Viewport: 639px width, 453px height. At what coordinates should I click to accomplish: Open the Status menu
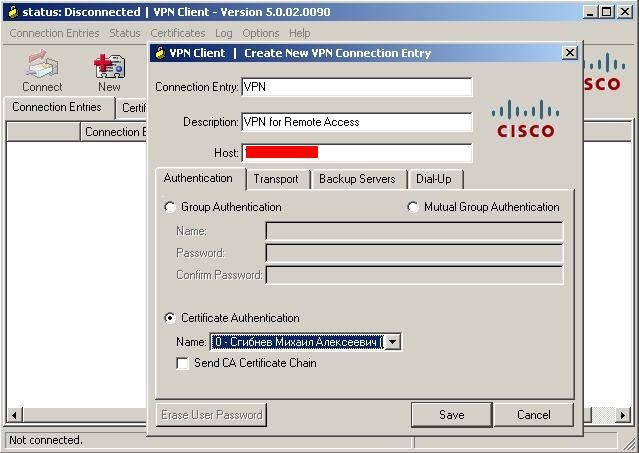125,33
